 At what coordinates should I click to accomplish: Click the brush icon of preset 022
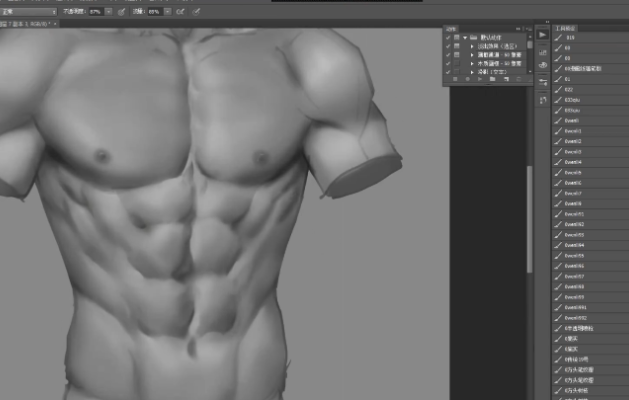tap(558, 89)
